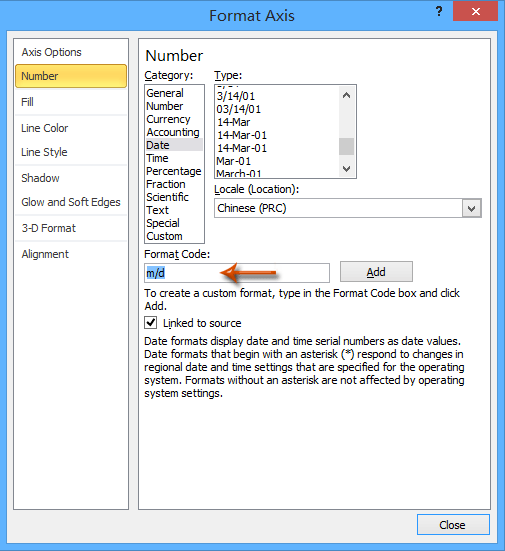Select Text category
The height and width of the screenshot is (551, 505).
(x=174, y=210)
